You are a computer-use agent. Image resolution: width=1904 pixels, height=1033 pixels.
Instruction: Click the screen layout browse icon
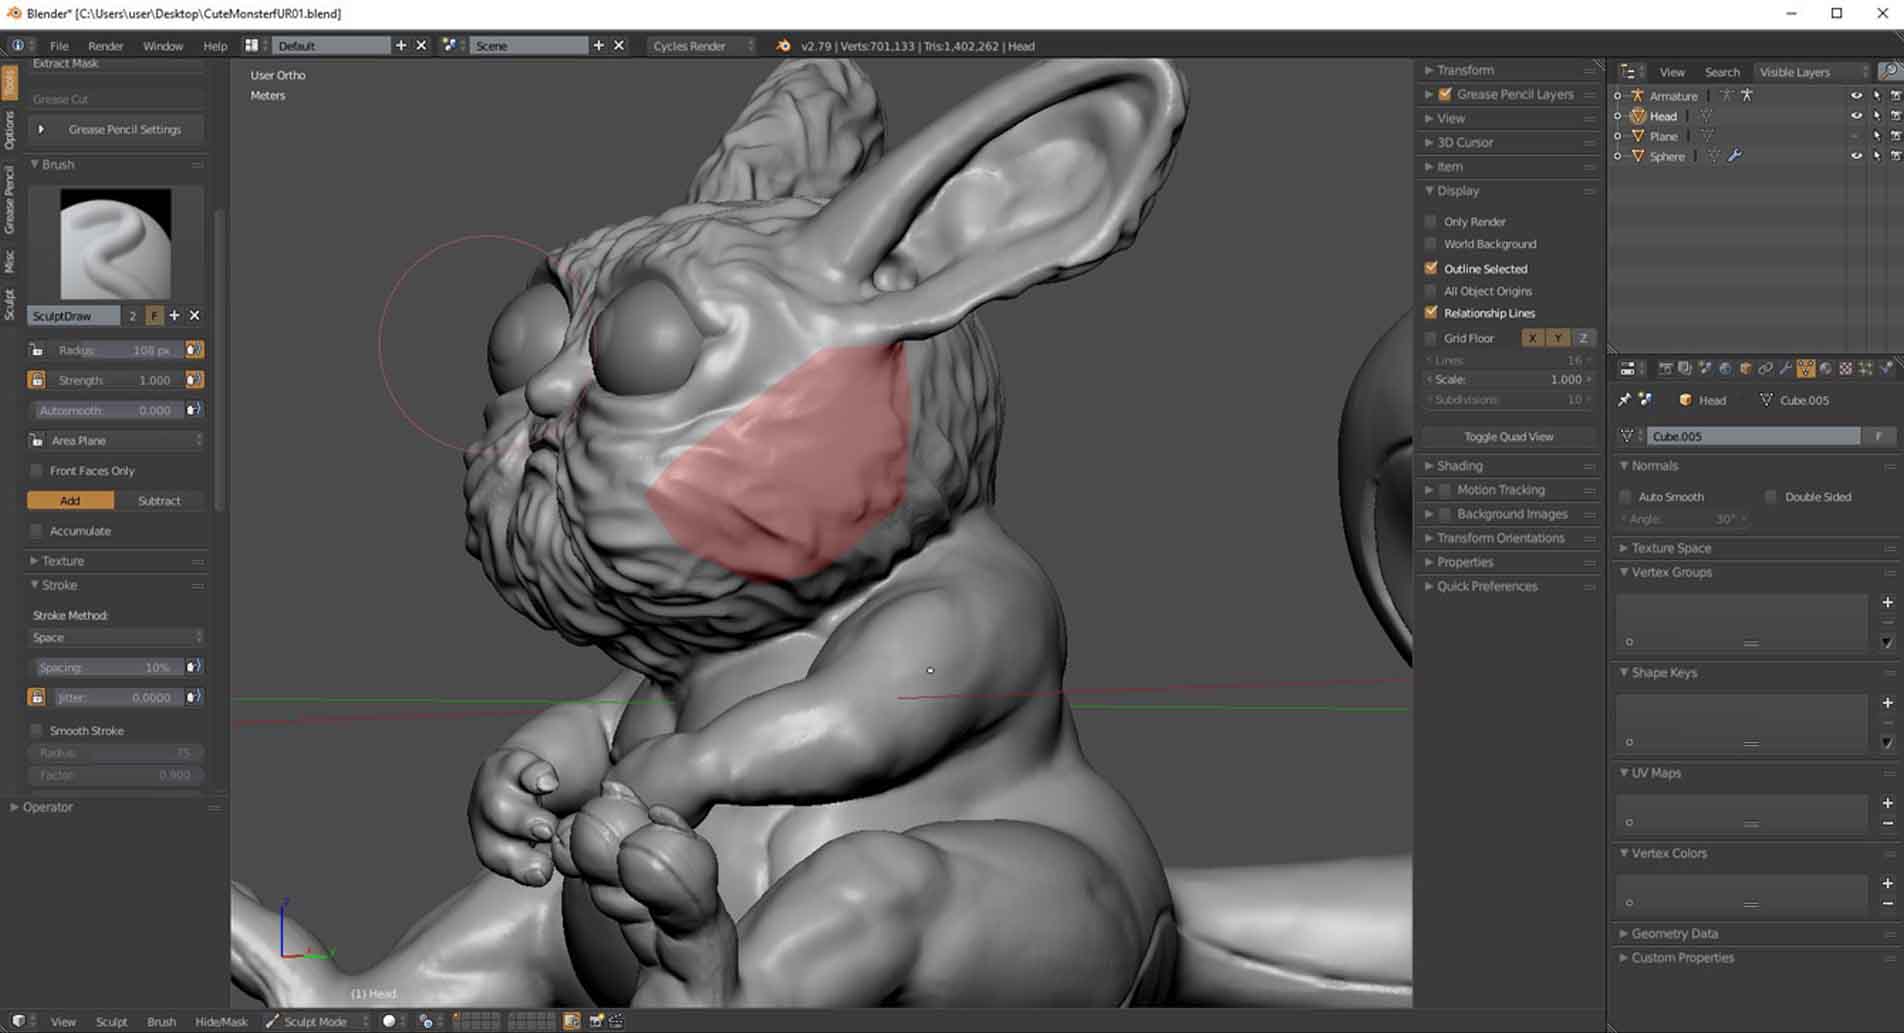pos(252,45)
